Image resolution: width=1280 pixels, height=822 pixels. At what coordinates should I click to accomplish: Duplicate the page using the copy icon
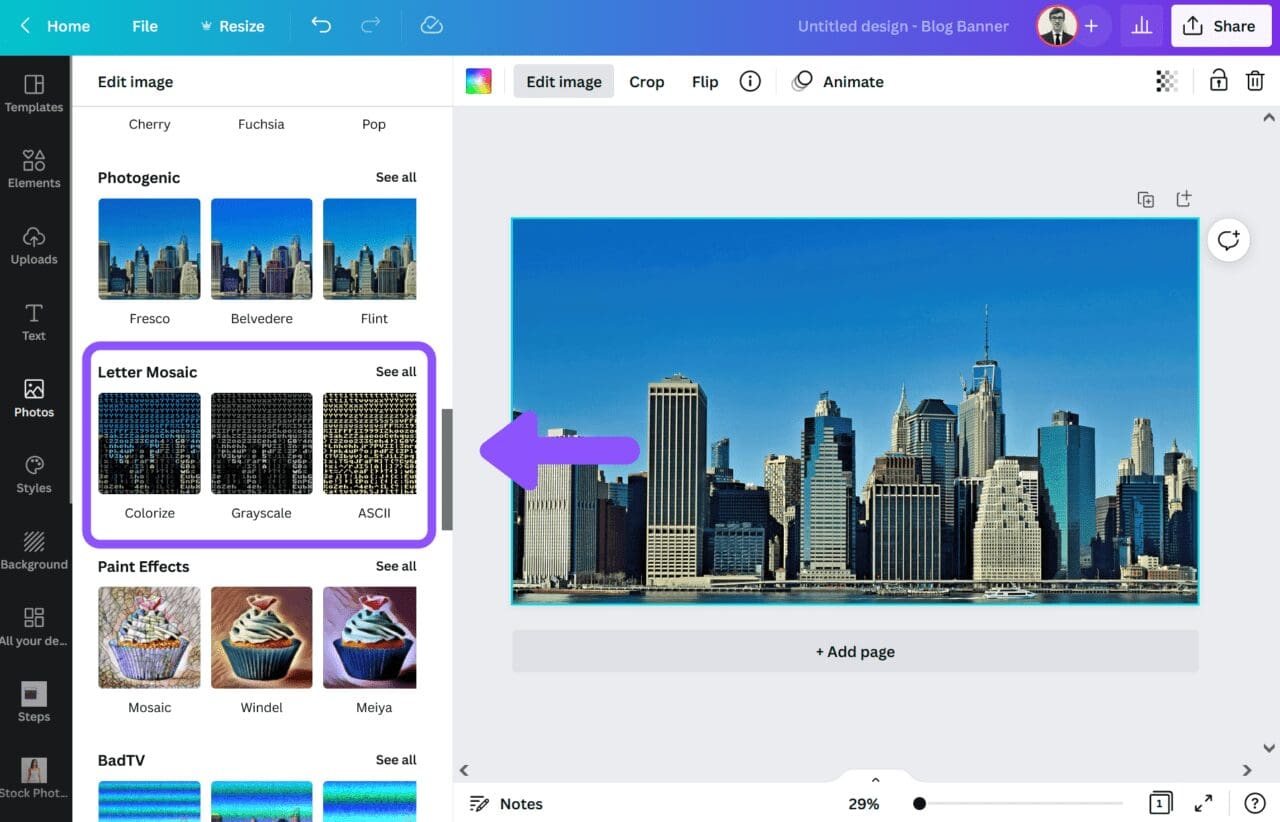(1145, 199)
